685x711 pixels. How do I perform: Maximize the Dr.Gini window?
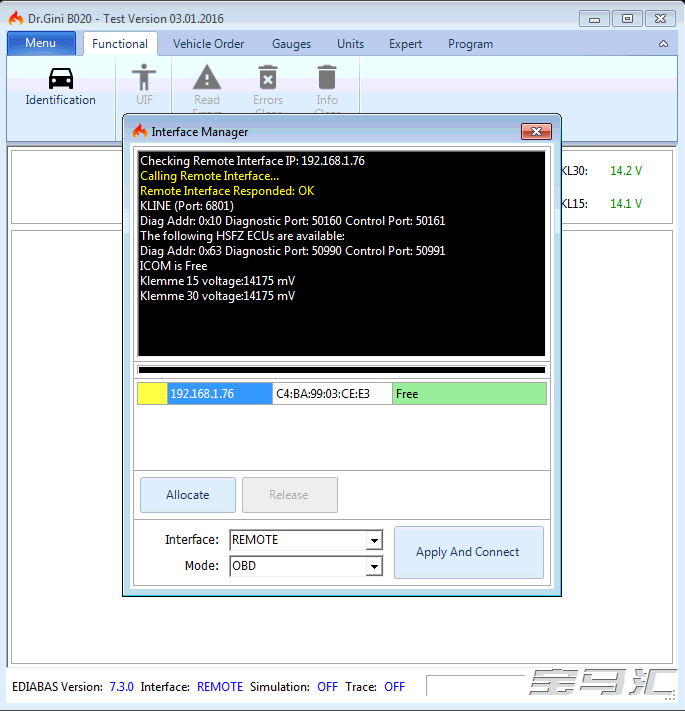coord(627,19)
